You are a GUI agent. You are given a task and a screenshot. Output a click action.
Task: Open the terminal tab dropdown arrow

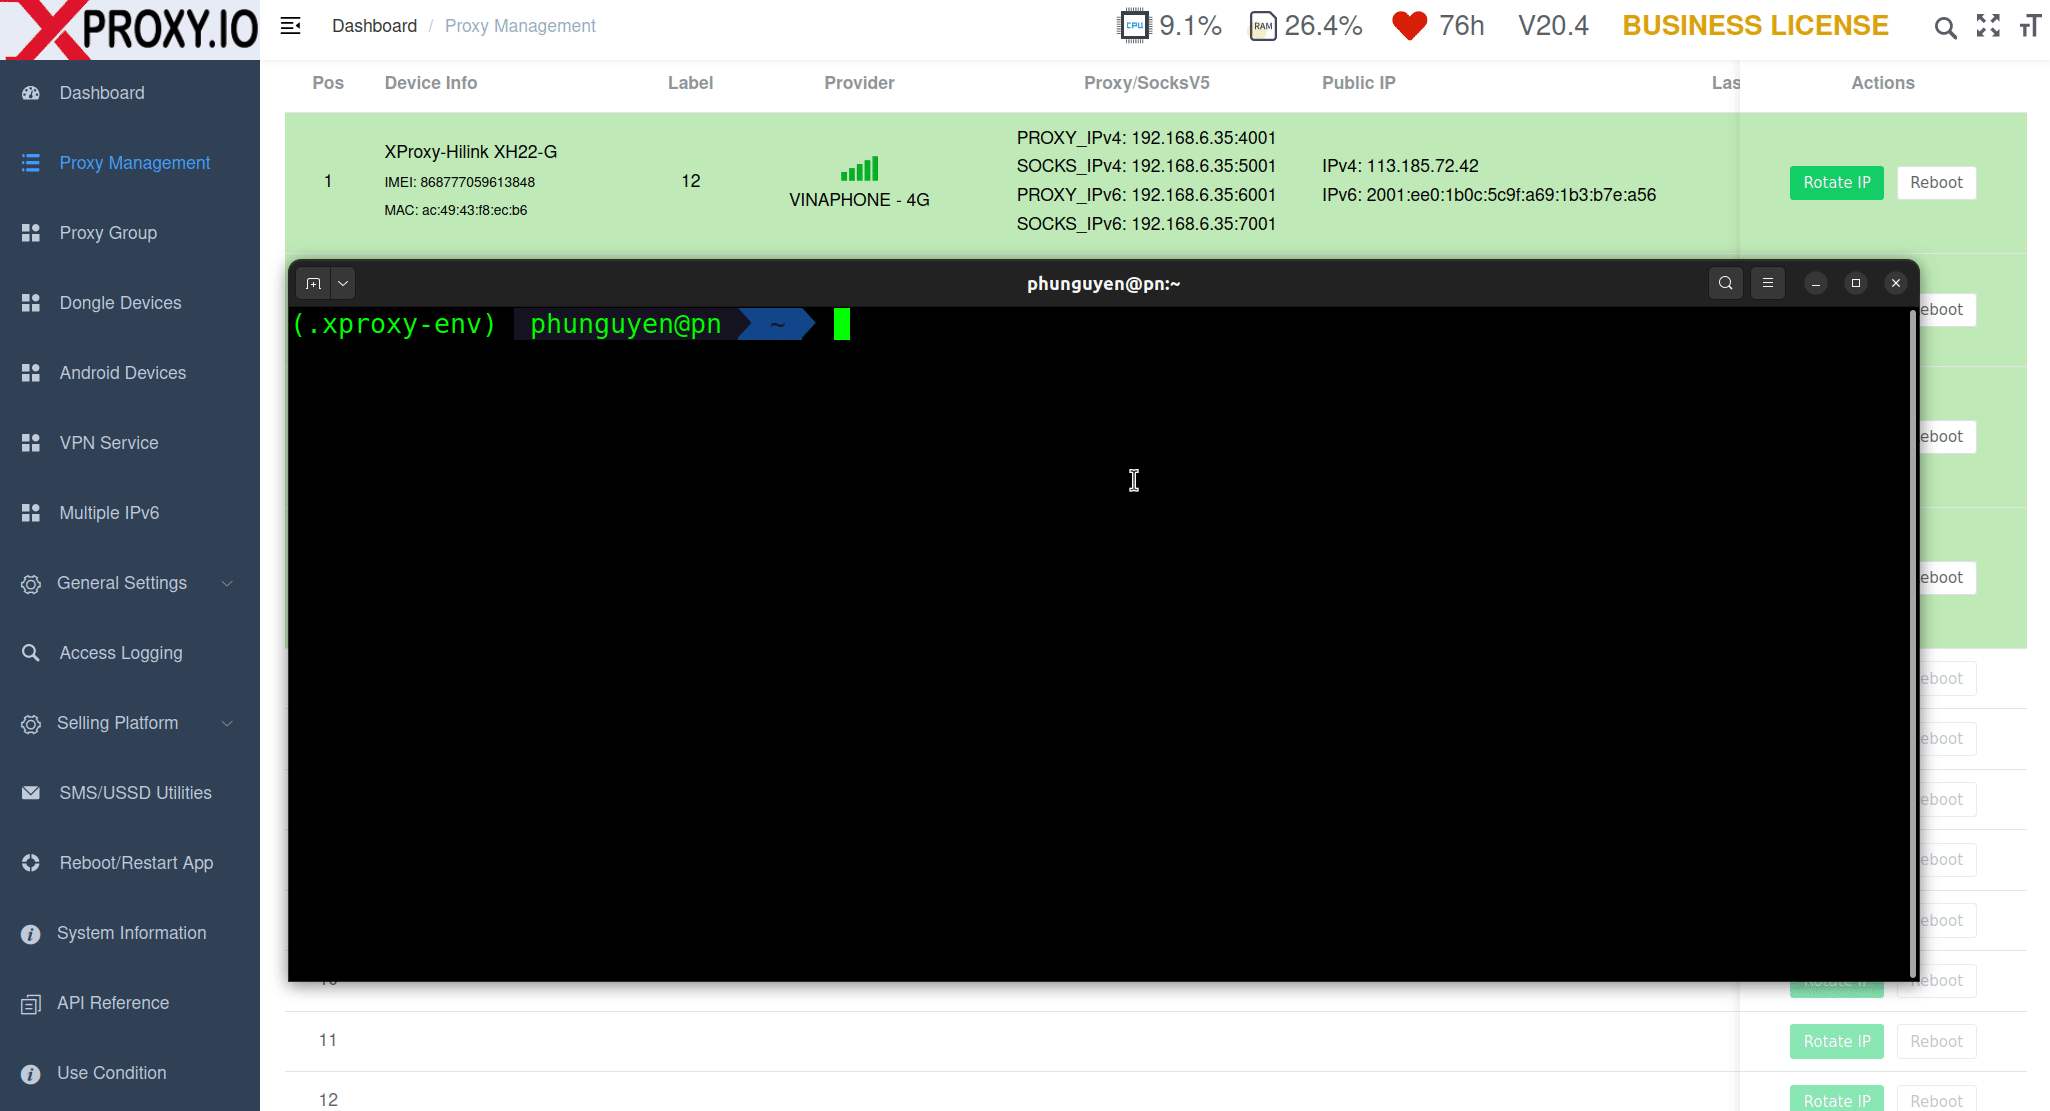click(343, 283)
